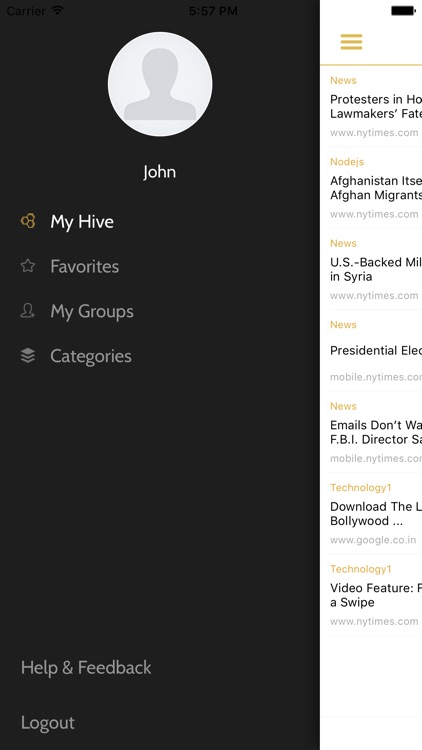Viewport: 422px width, 750px height.
Task: Click Technology1 label above Download article
Action: 361,487
